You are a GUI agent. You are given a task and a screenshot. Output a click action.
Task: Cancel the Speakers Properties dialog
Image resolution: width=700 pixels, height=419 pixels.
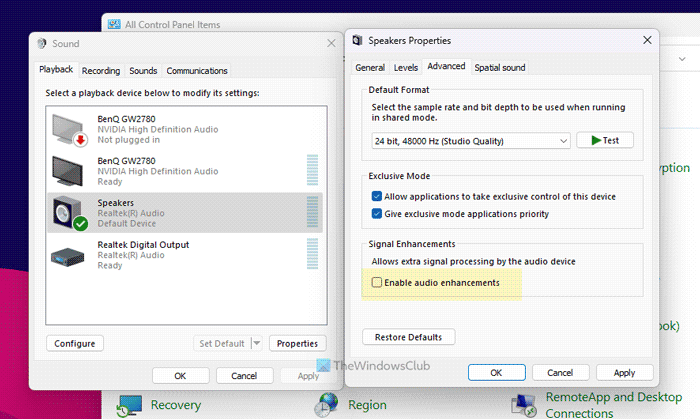pyautogui.click(x=560, y=373)
